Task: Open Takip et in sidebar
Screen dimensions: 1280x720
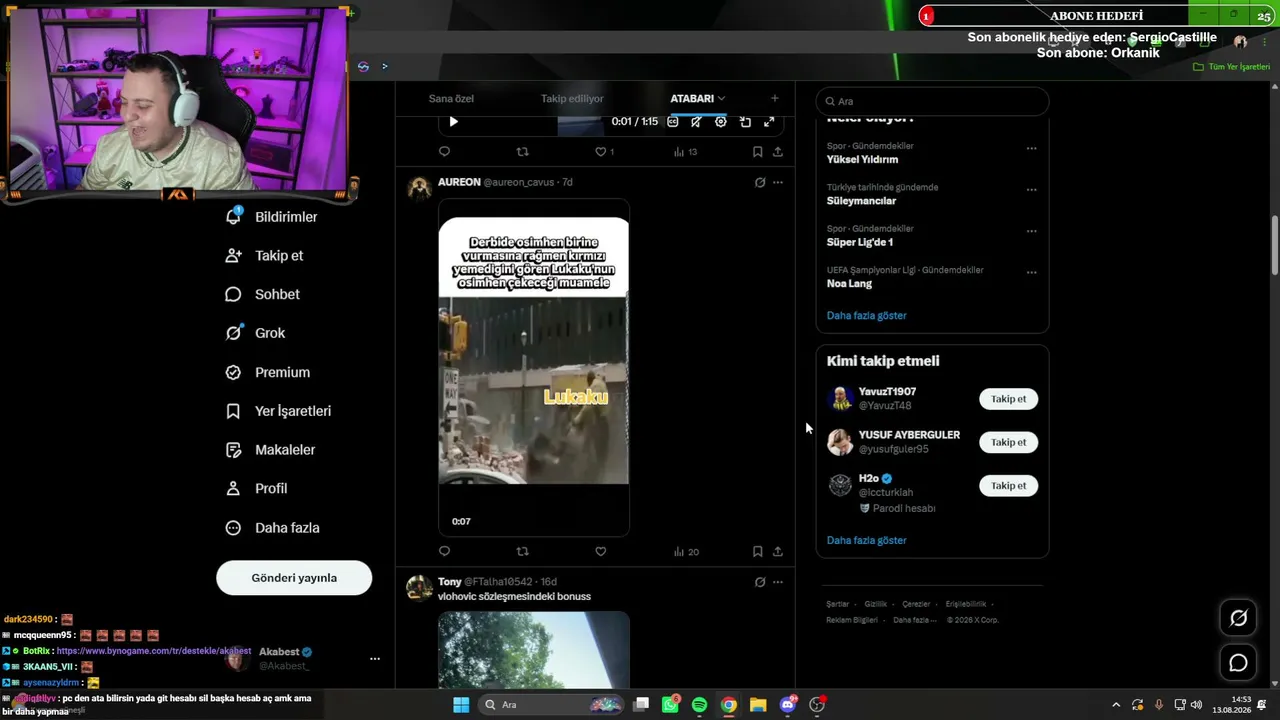Action: [265, 256]
